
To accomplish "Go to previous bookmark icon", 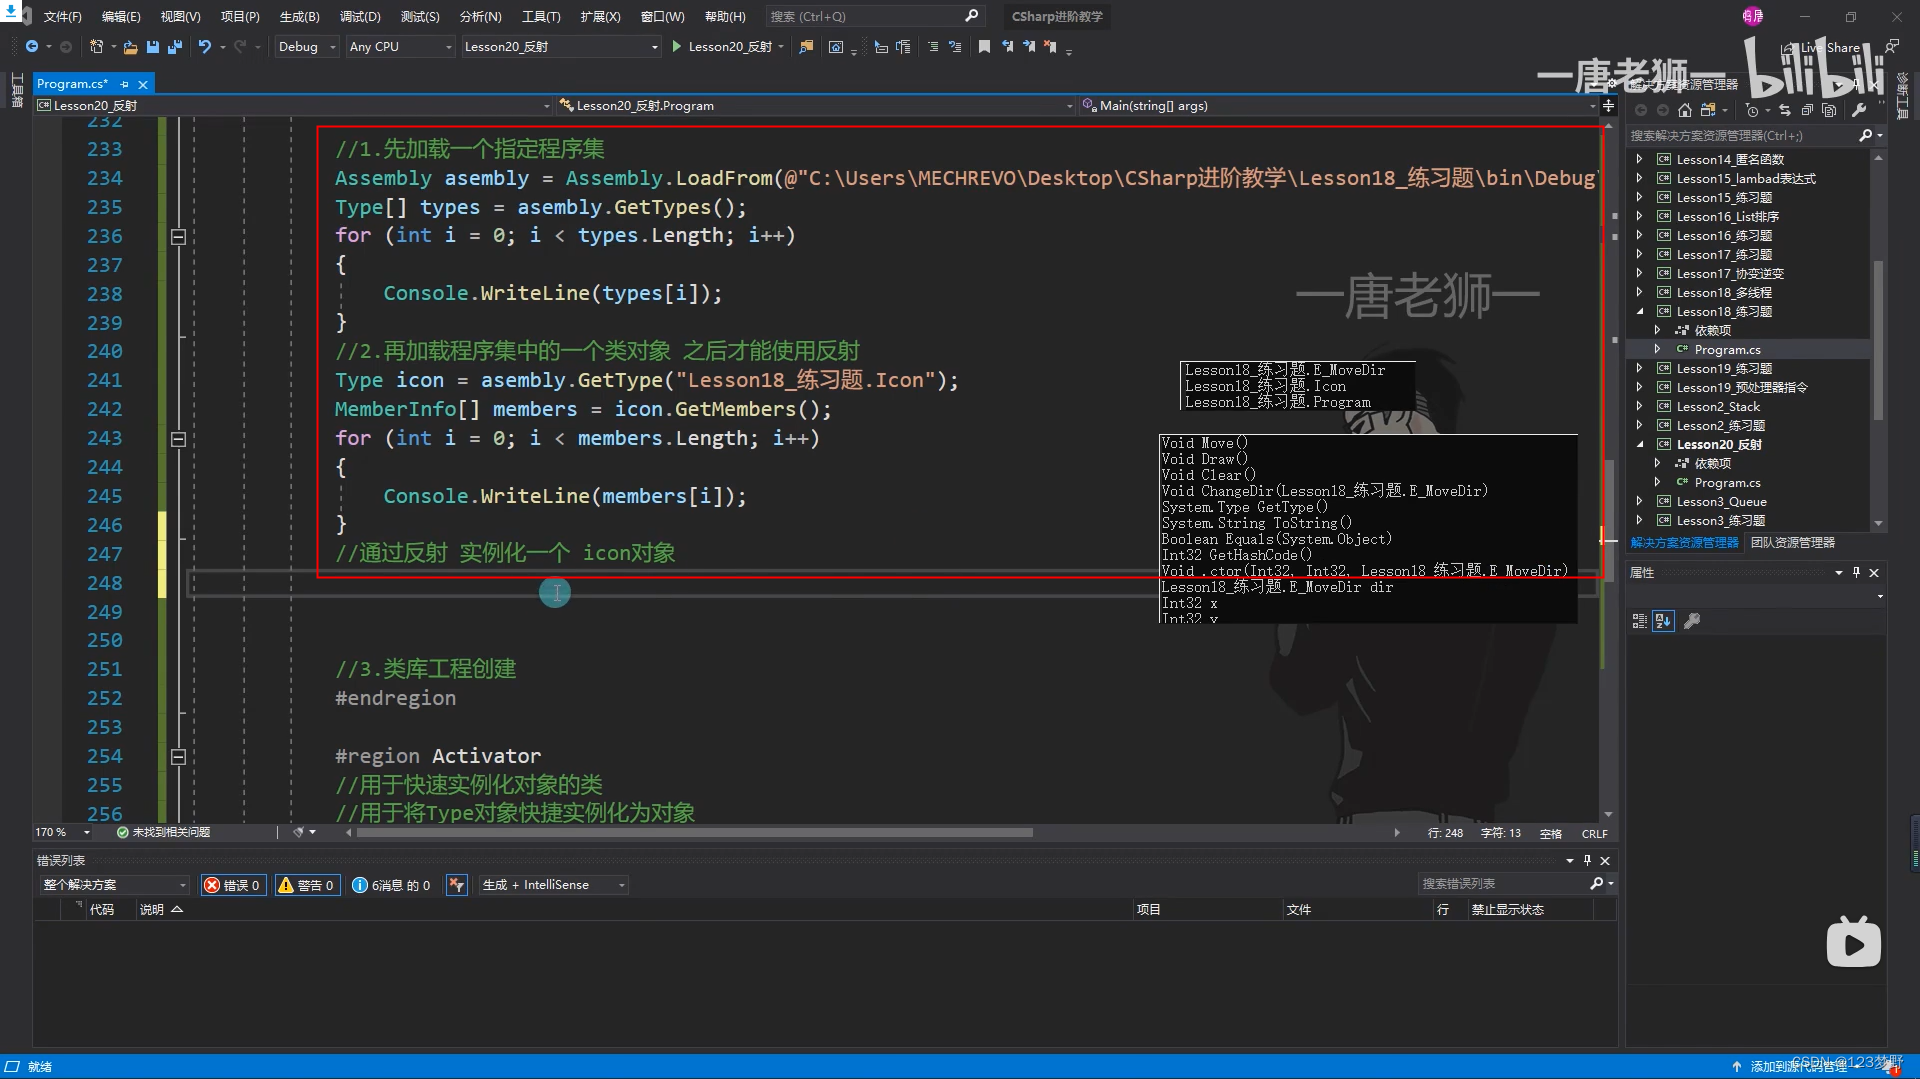I will [x=1007, y=47].
